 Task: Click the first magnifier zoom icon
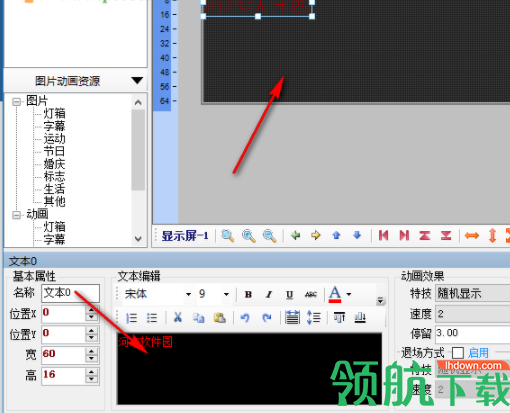[228, 236]
